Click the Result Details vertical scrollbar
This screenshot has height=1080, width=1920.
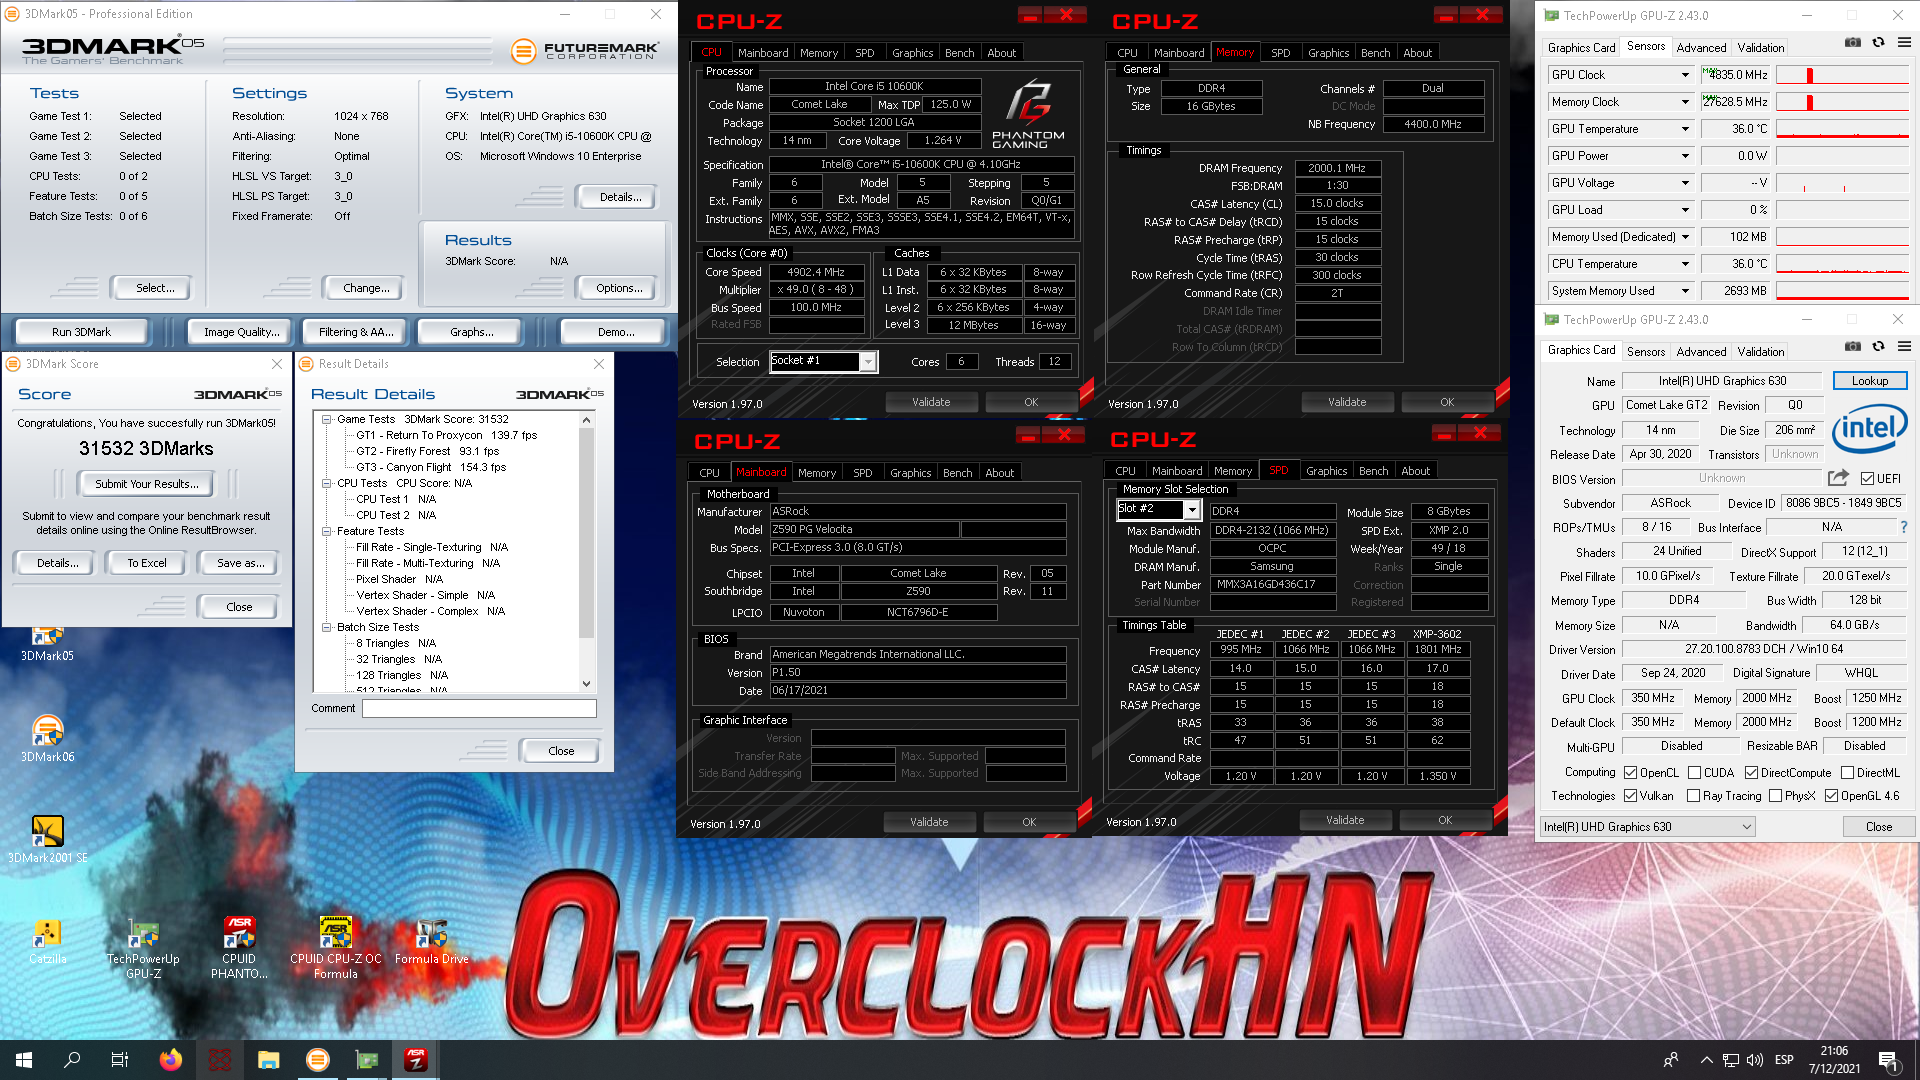pyautogui.click(x=586, y=552)
